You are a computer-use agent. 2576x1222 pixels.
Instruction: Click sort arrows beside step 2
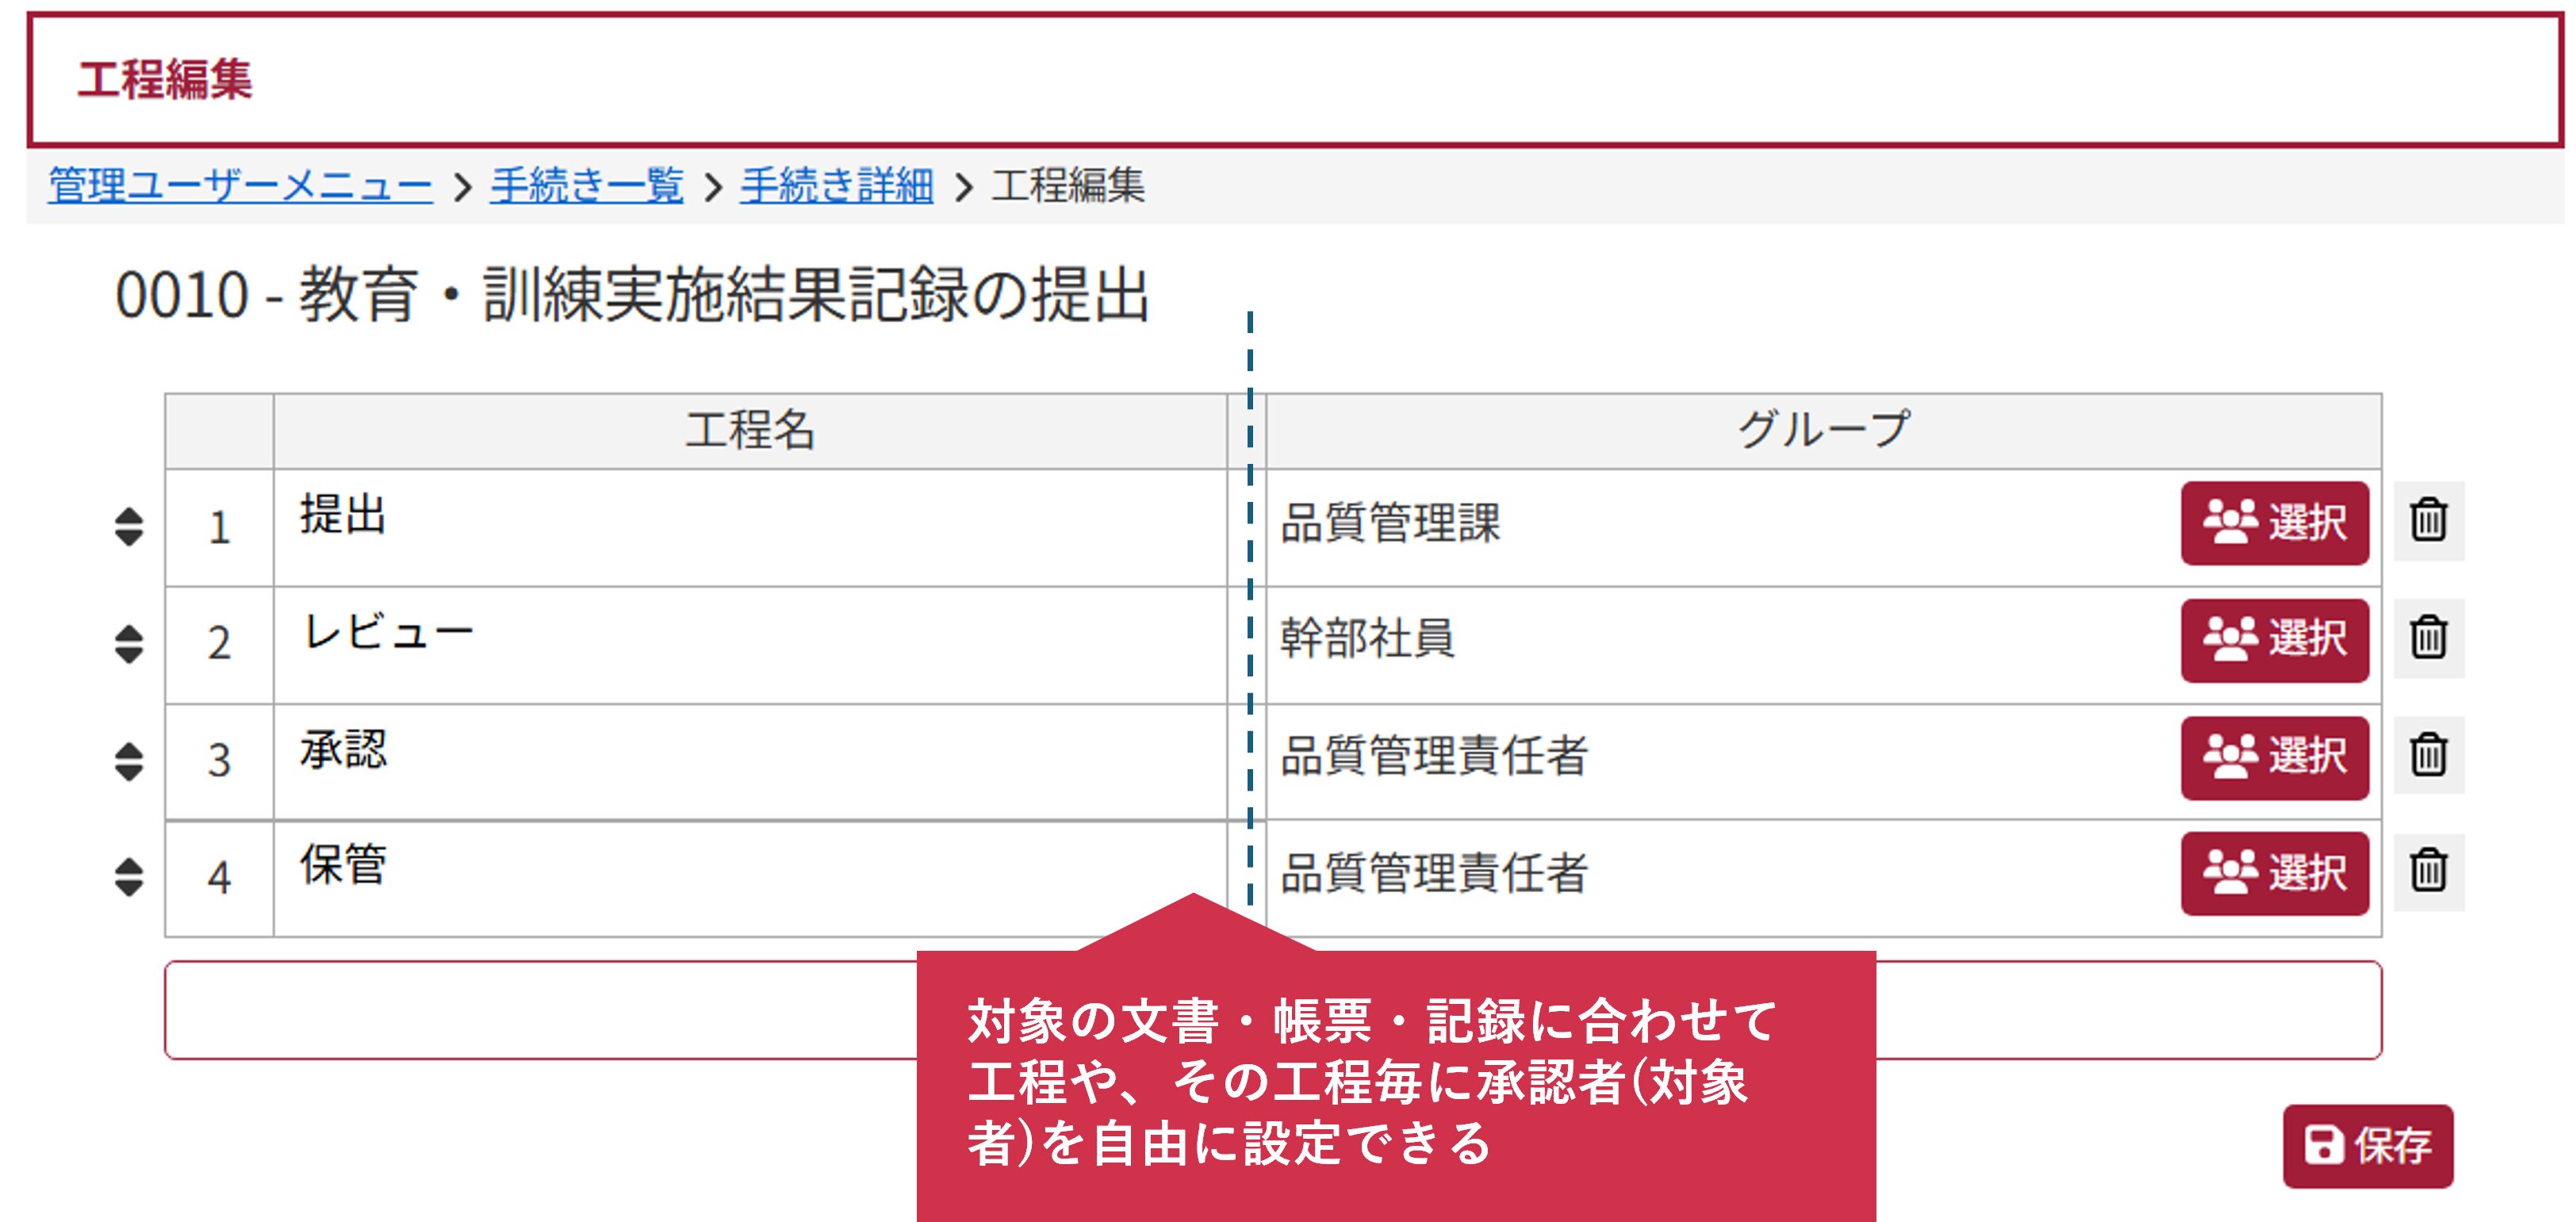[129, 643]
